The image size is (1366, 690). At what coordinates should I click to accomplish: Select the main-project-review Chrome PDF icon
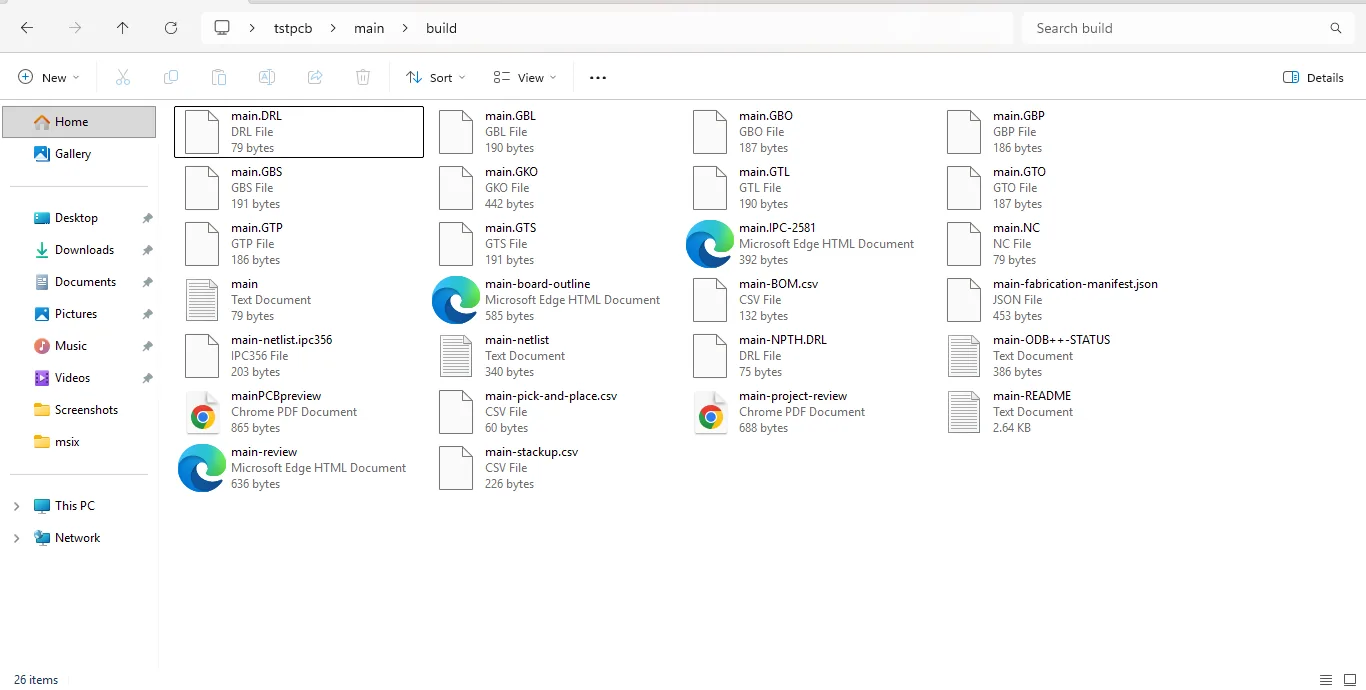point(710,412)
